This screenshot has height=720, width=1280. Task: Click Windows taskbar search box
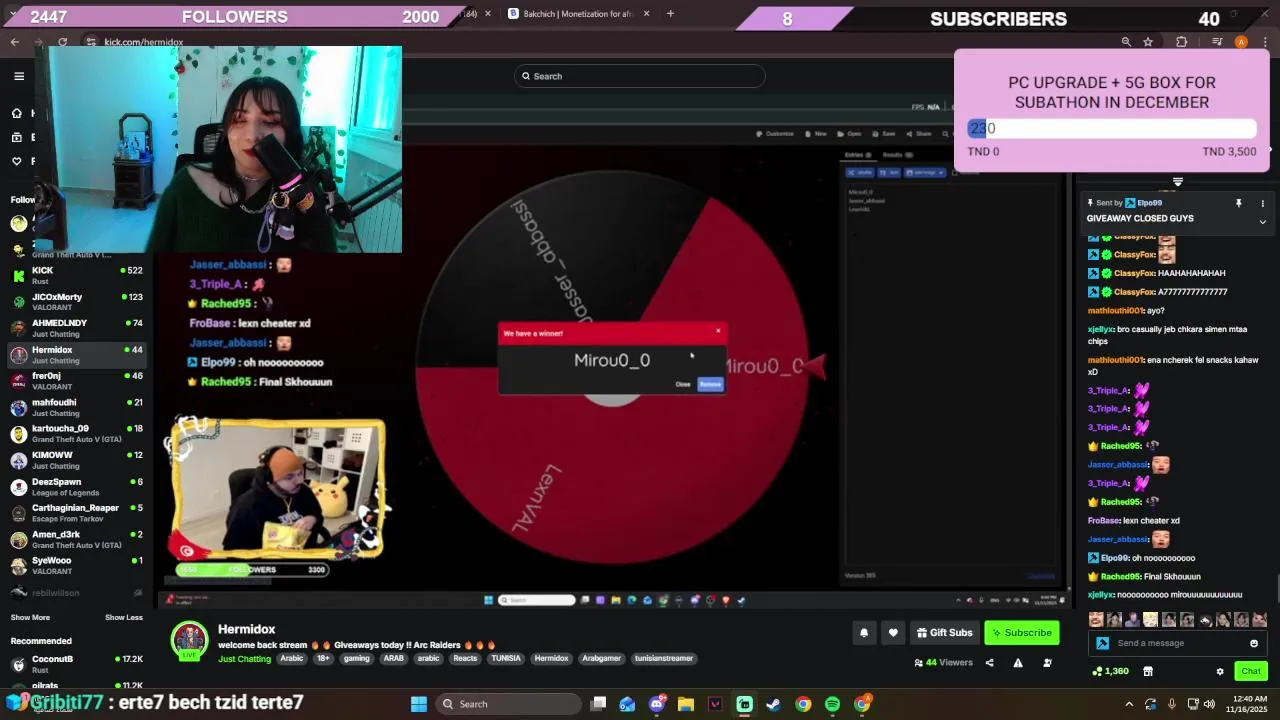point(508,704)
